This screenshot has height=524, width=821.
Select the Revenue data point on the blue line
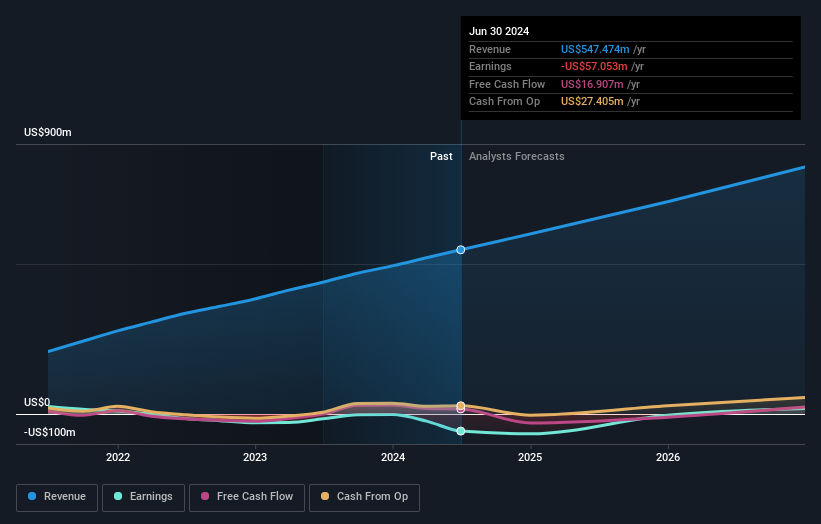pos(461,250)
